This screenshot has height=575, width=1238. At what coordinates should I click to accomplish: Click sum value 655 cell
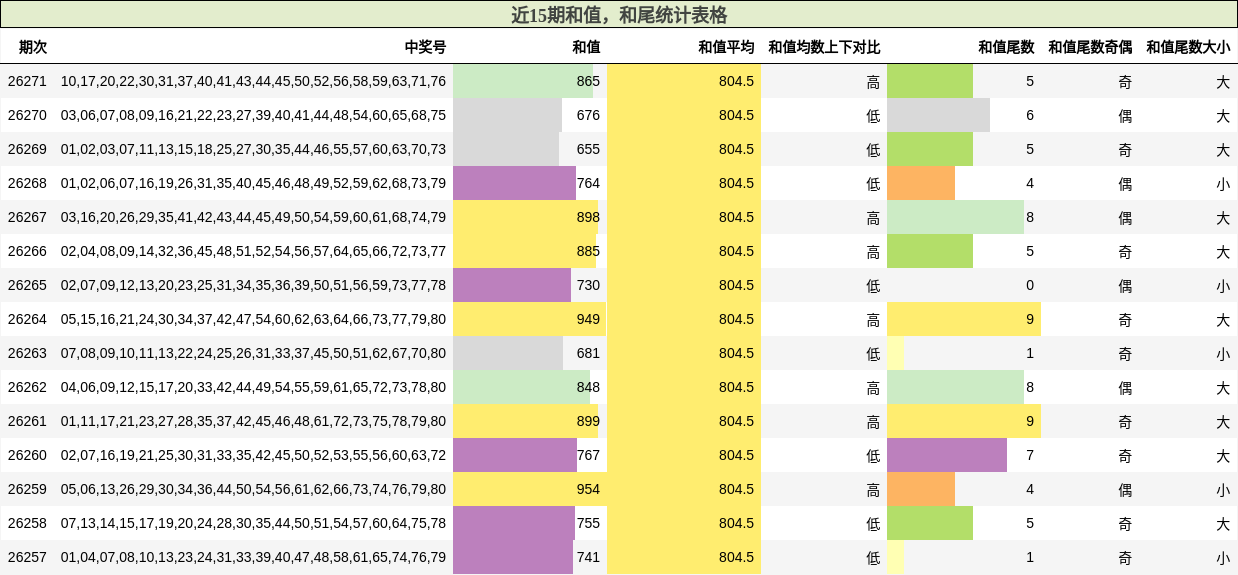(530, 149)
